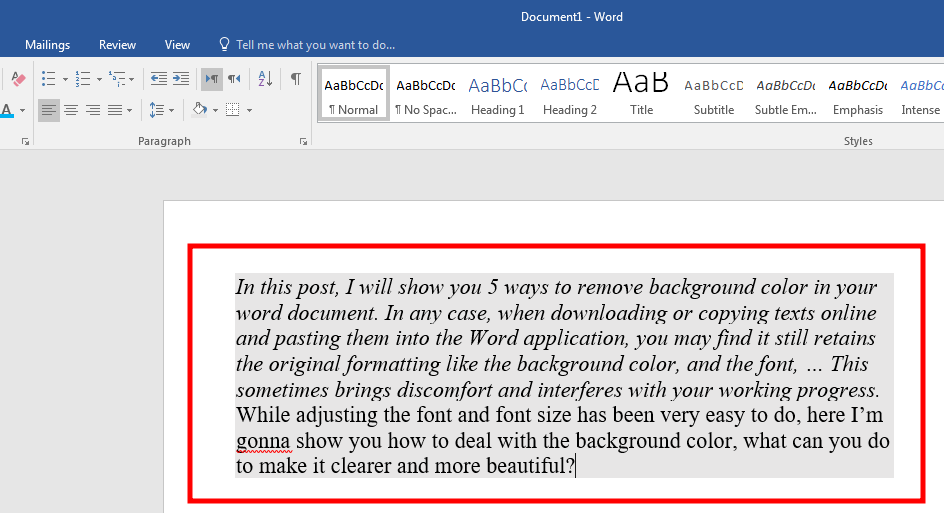Apply the Heading 1 style
944x513 pixels.
coord(497,94)
